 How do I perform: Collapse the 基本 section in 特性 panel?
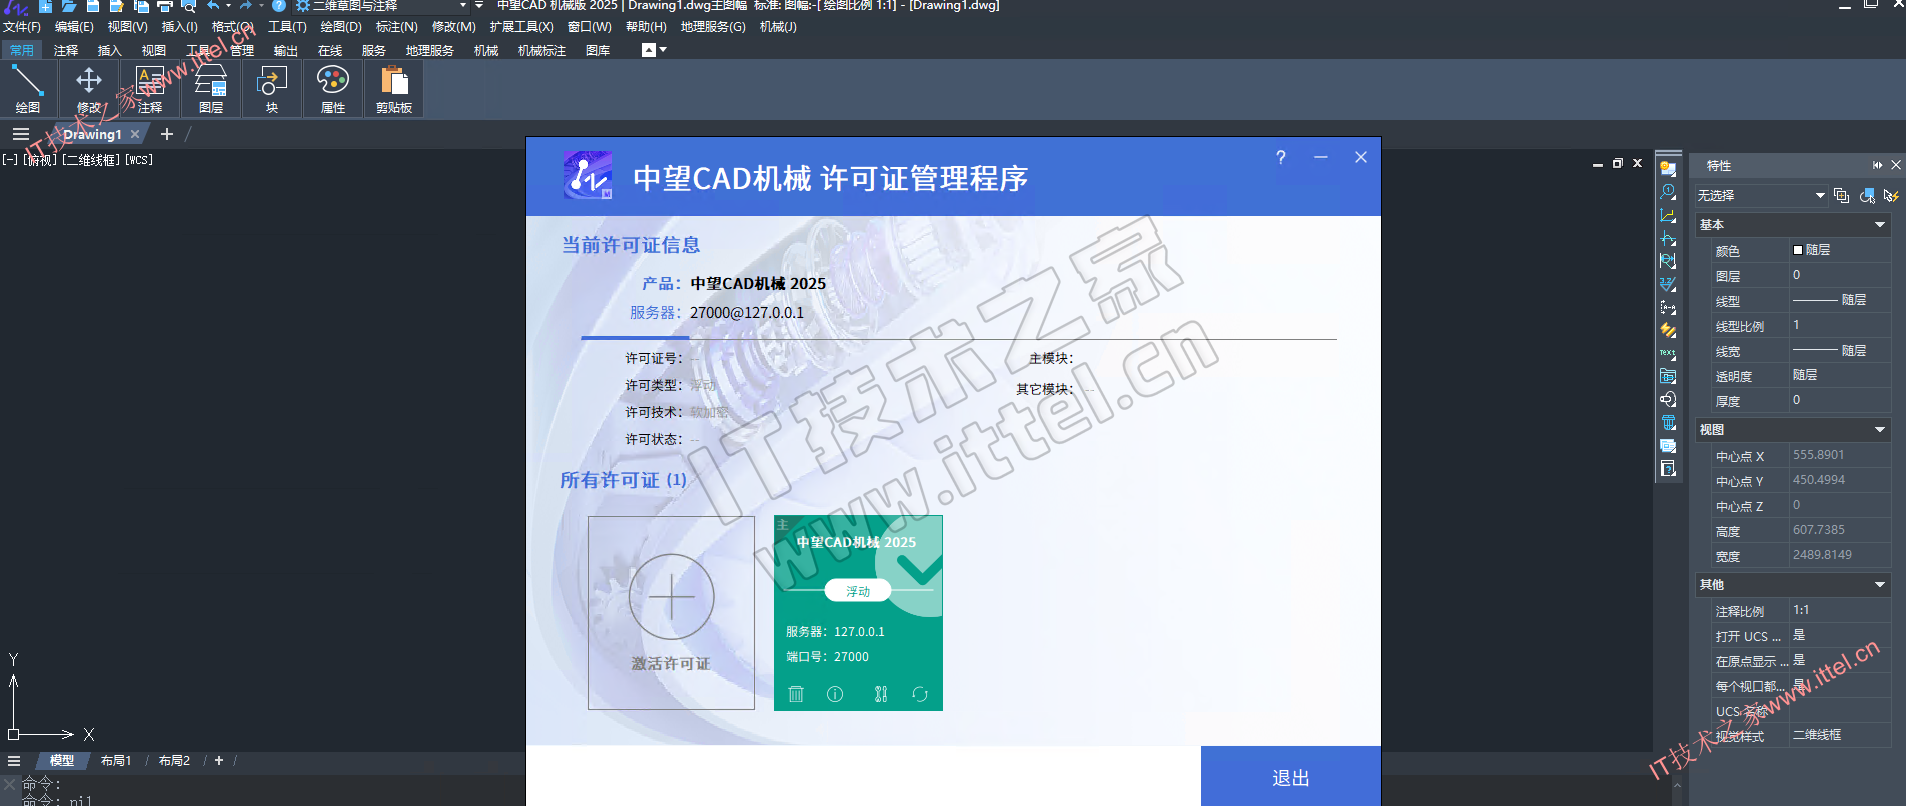1880,225
